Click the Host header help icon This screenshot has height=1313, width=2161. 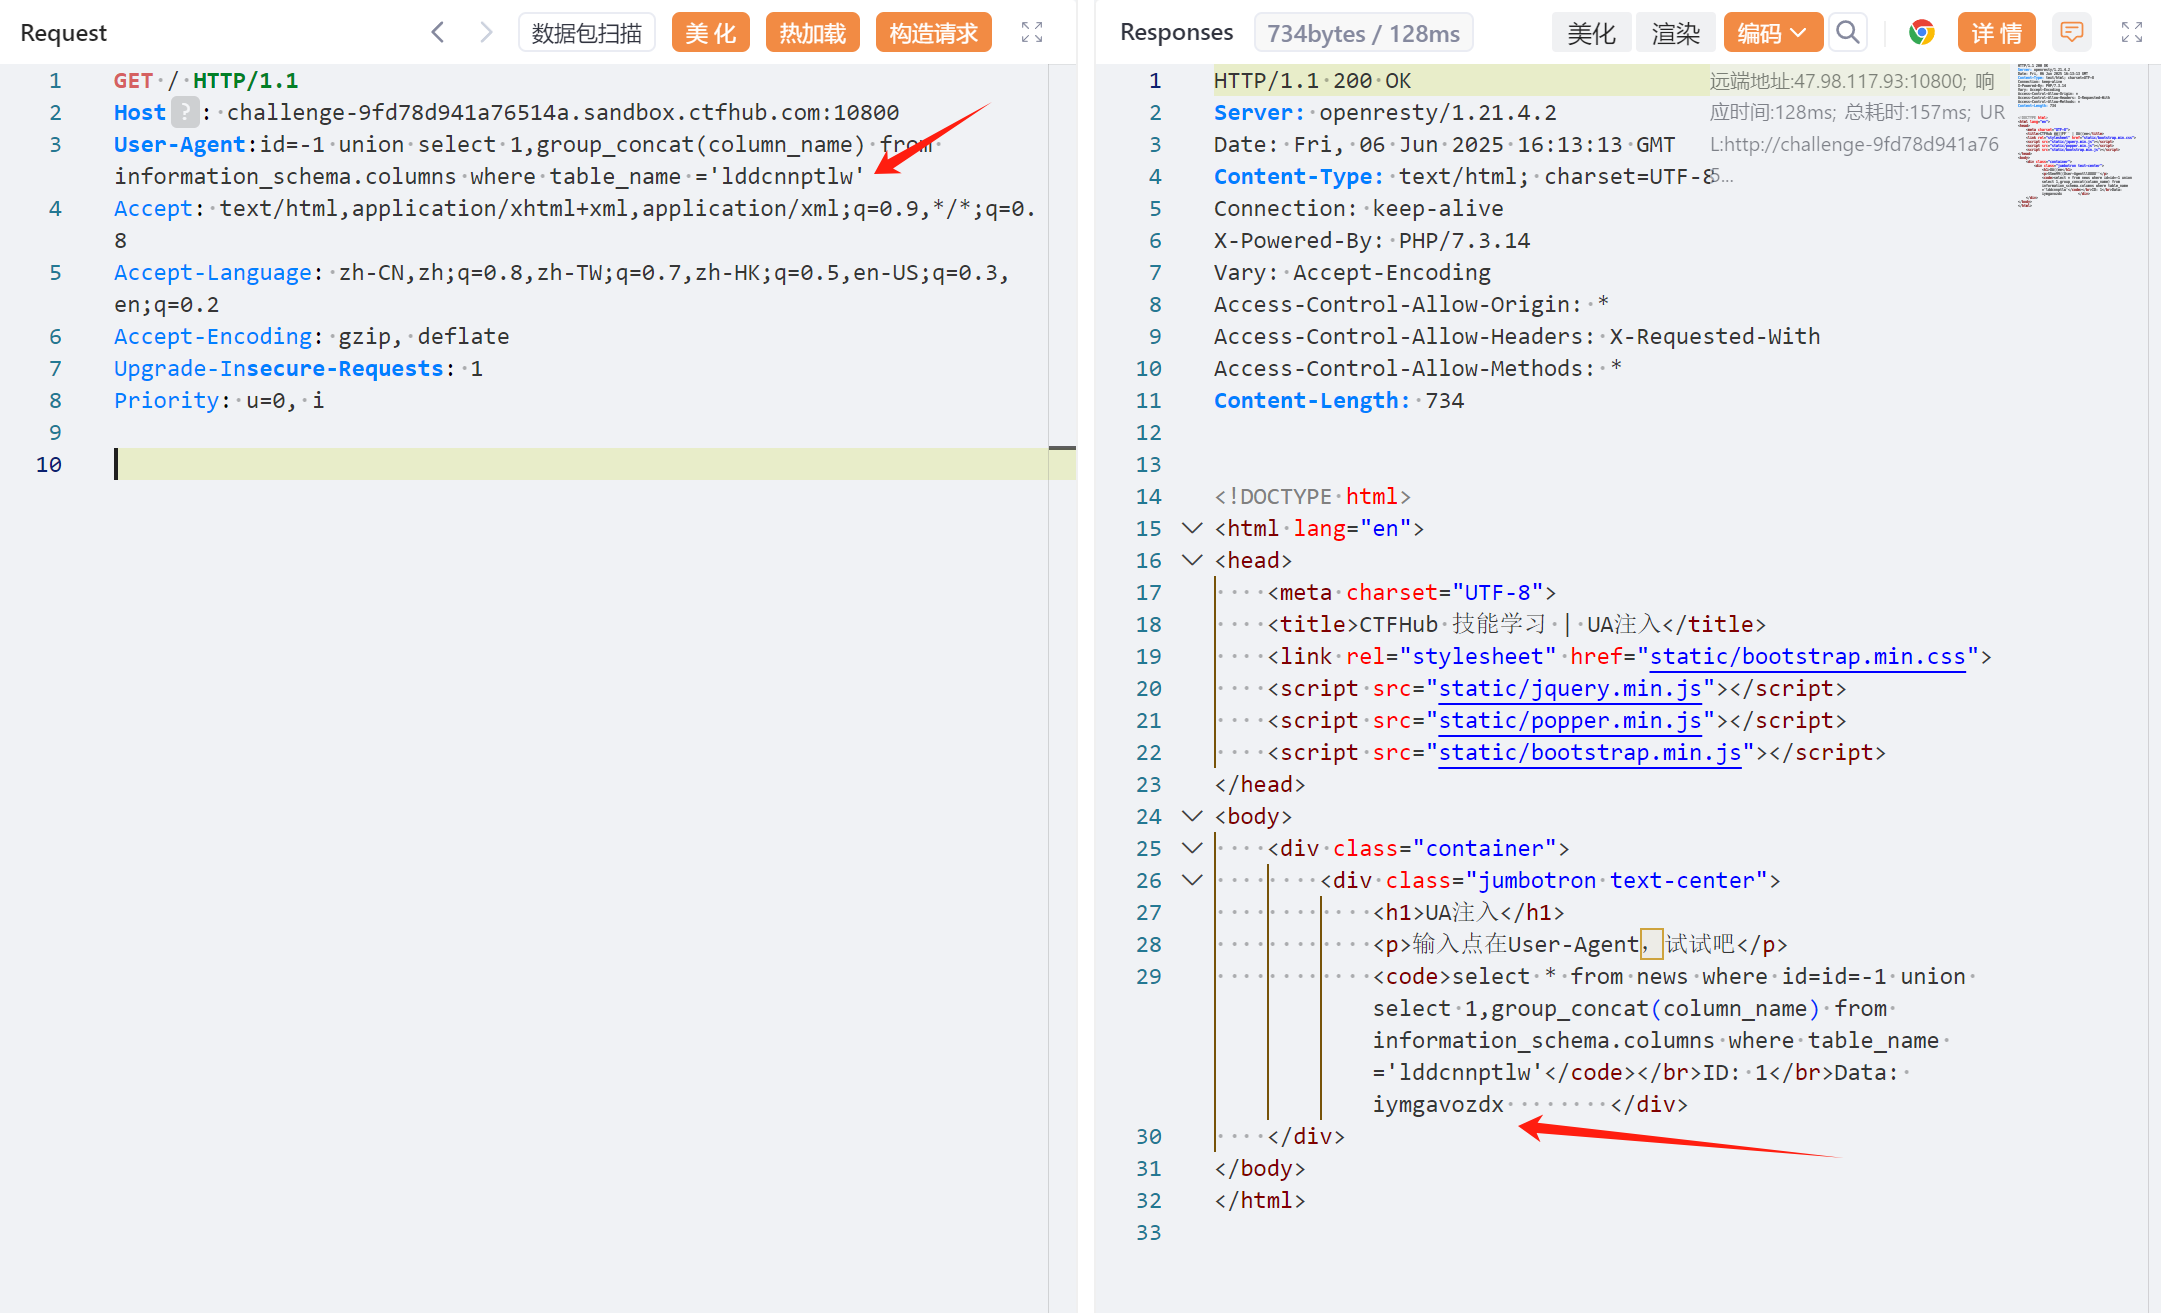185,112
